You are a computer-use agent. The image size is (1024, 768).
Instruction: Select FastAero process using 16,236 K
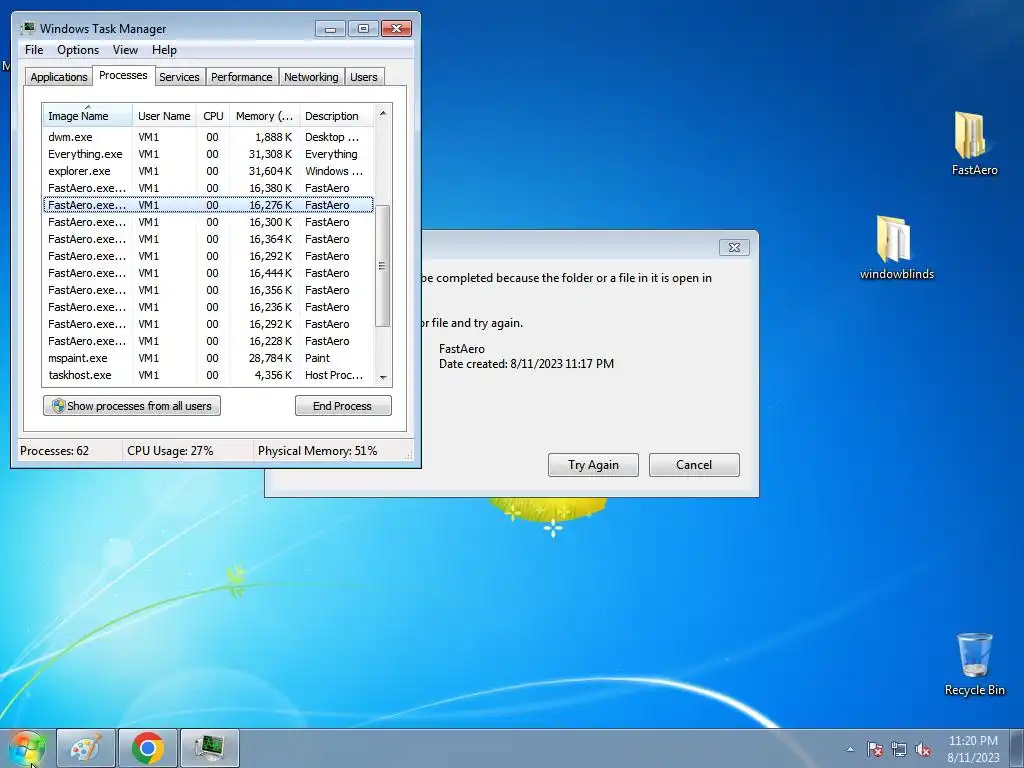pyautogui.click(x=208, y=307)
